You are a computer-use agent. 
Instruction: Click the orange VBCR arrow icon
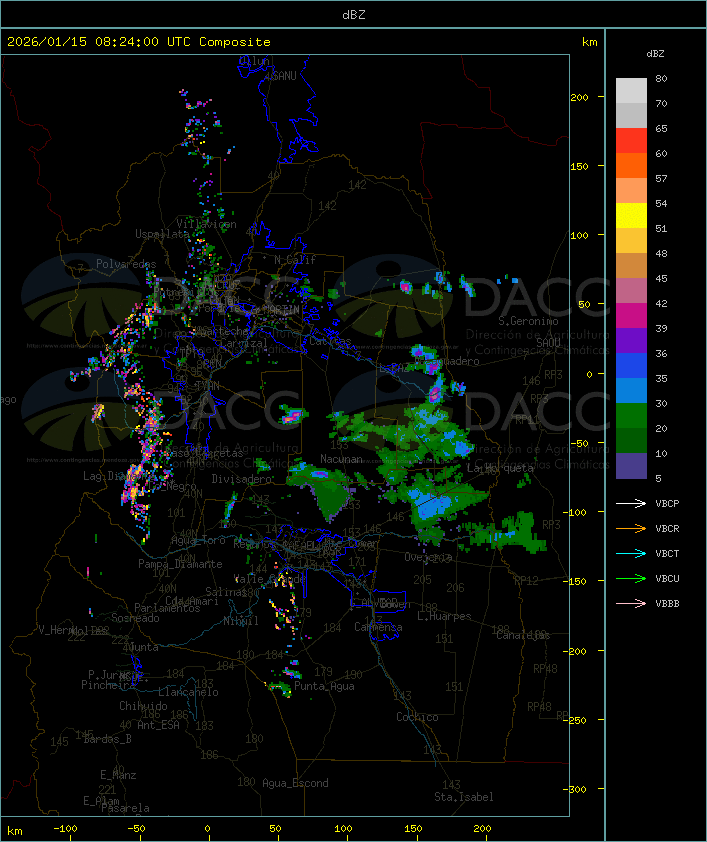pyautogui.click(x=632, y=529)
